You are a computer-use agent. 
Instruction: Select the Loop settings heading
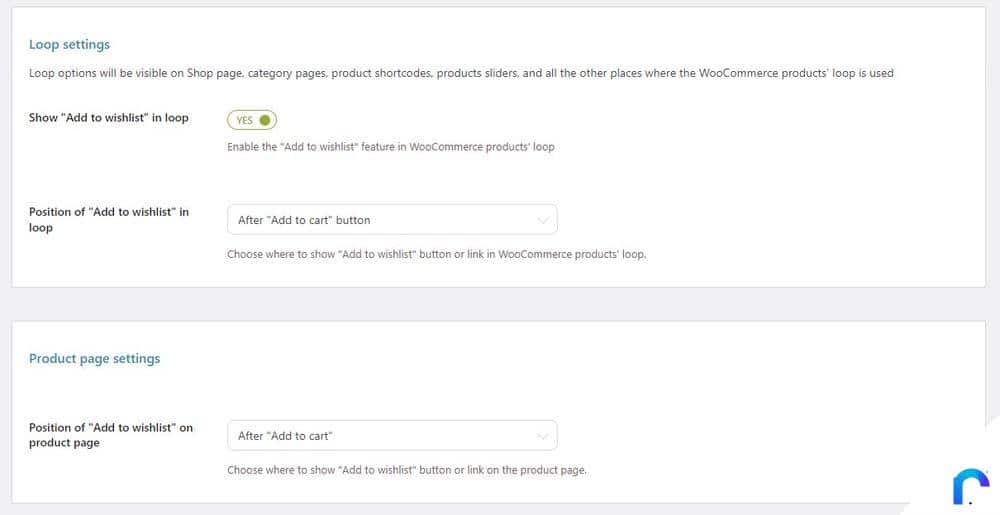point(70,45)
